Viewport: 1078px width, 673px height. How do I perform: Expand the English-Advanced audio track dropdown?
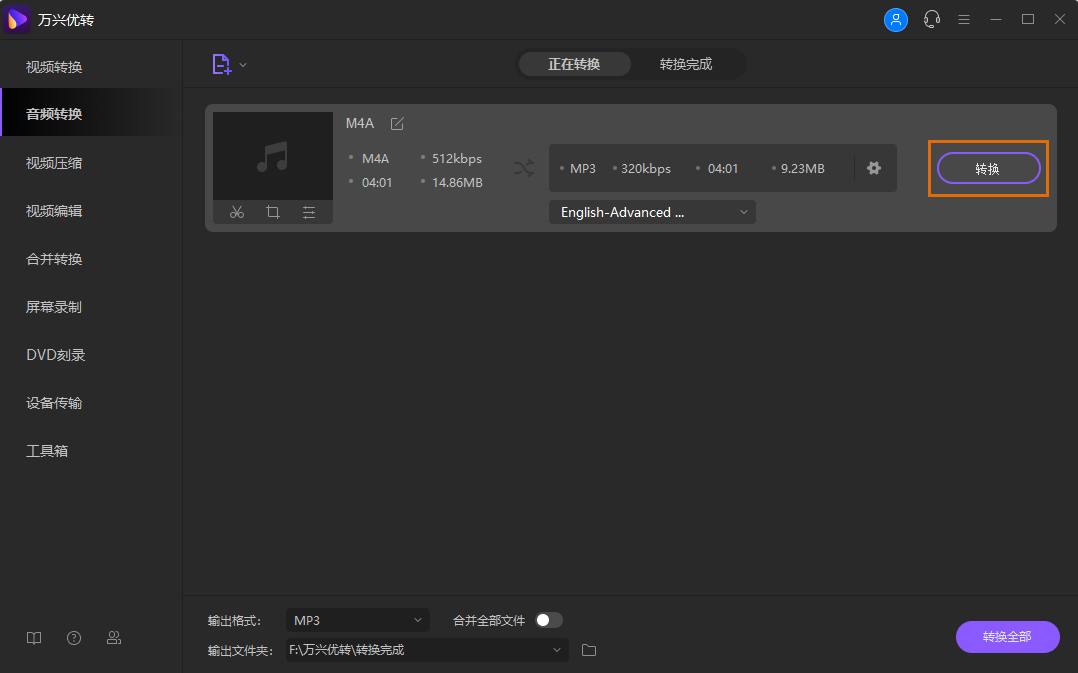652,212
